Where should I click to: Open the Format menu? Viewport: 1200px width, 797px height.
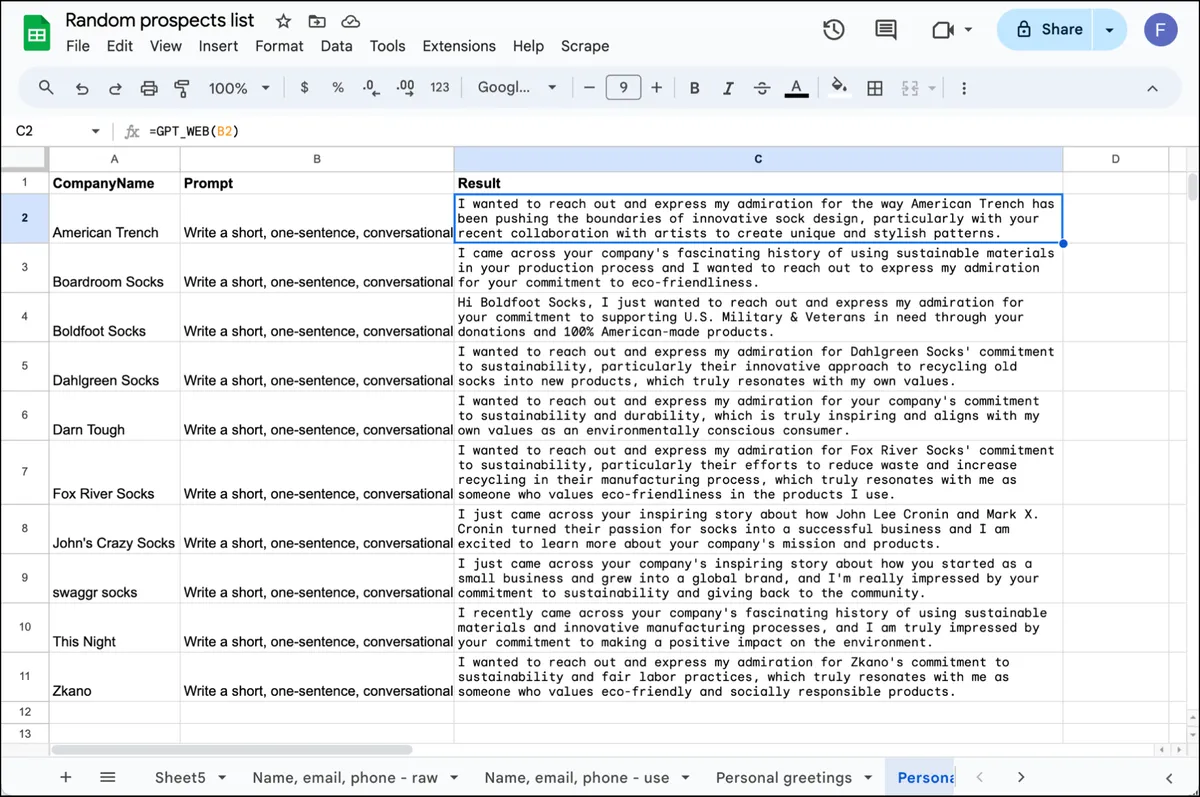pos(279,46)
